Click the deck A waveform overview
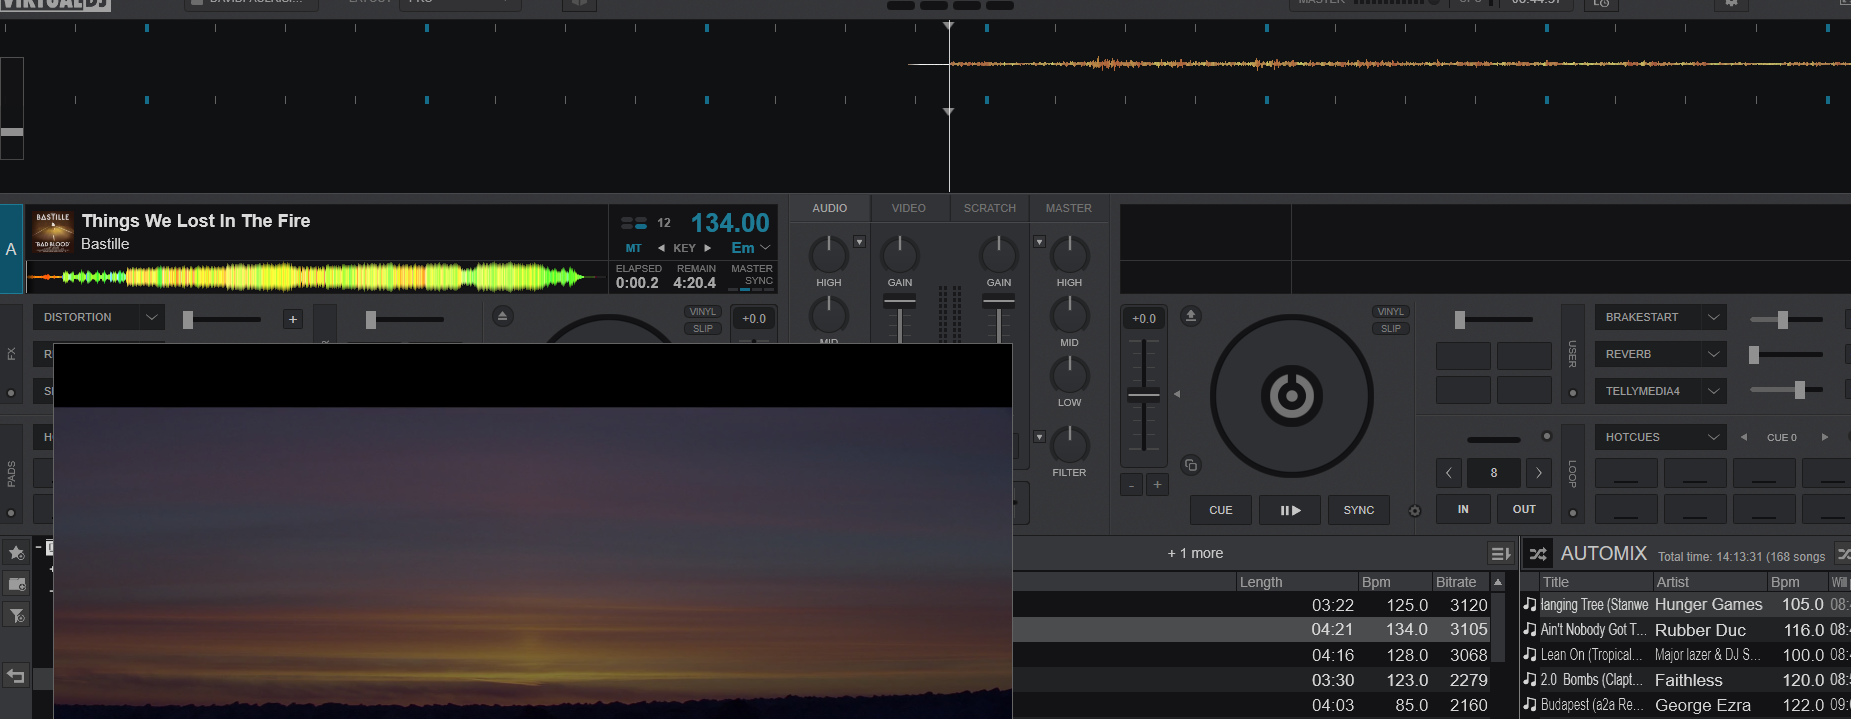 point(315,277)
